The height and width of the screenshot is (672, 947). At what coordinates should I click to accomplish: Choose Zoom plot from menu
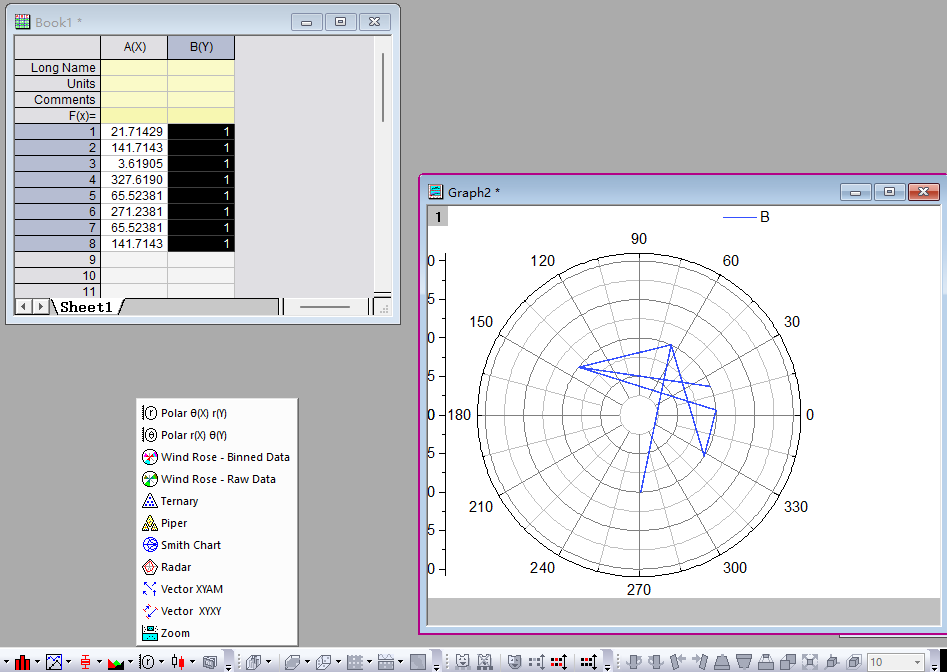click(166, 633)
